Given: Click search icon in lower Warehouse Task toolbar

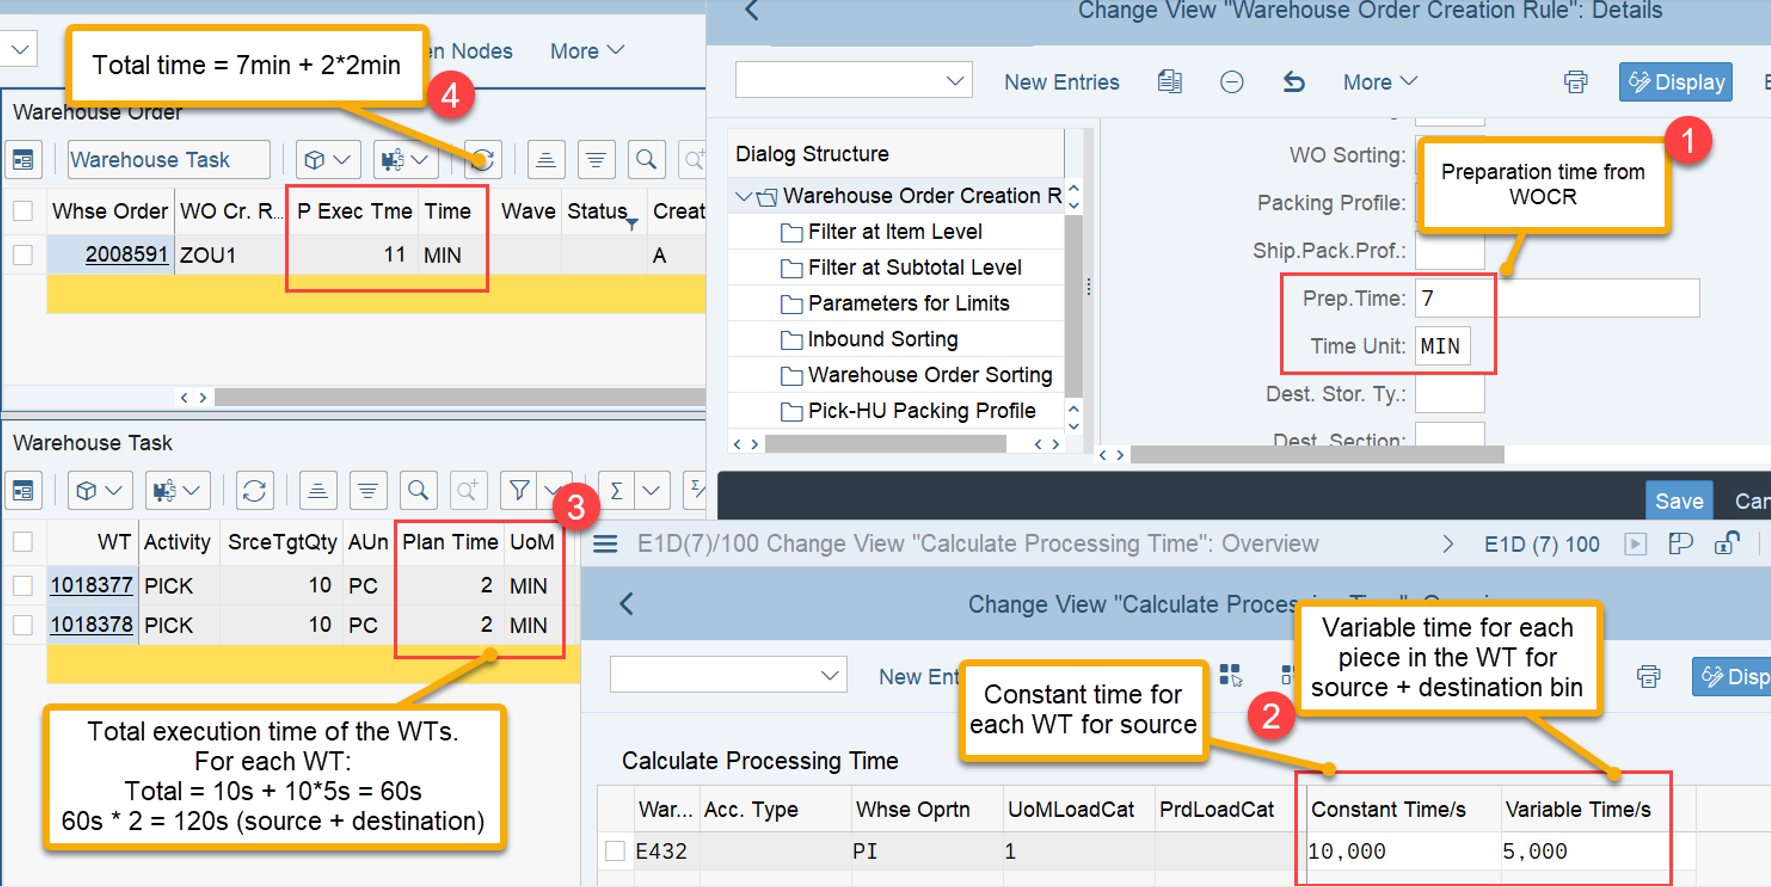Looking at the screenshot, I should (x=418, y=491).
